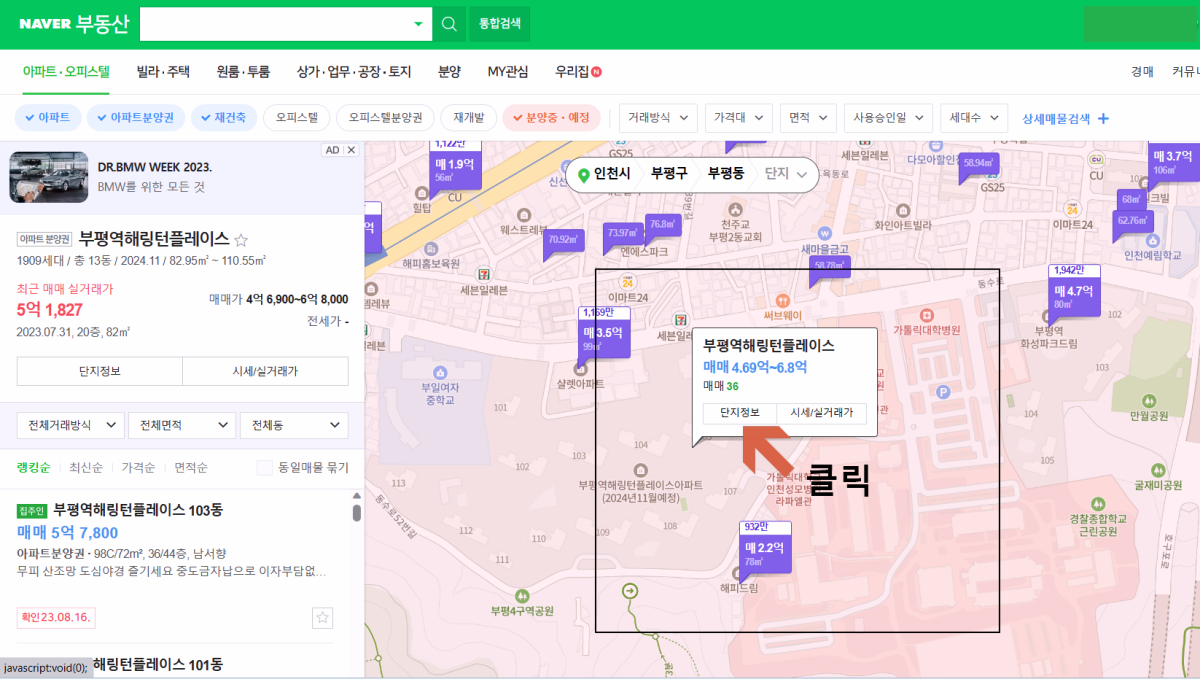The height and width of the screenshot is (679, 1200).
Task: Click 단지정보 in the map popup
Action: coord(740,413)
